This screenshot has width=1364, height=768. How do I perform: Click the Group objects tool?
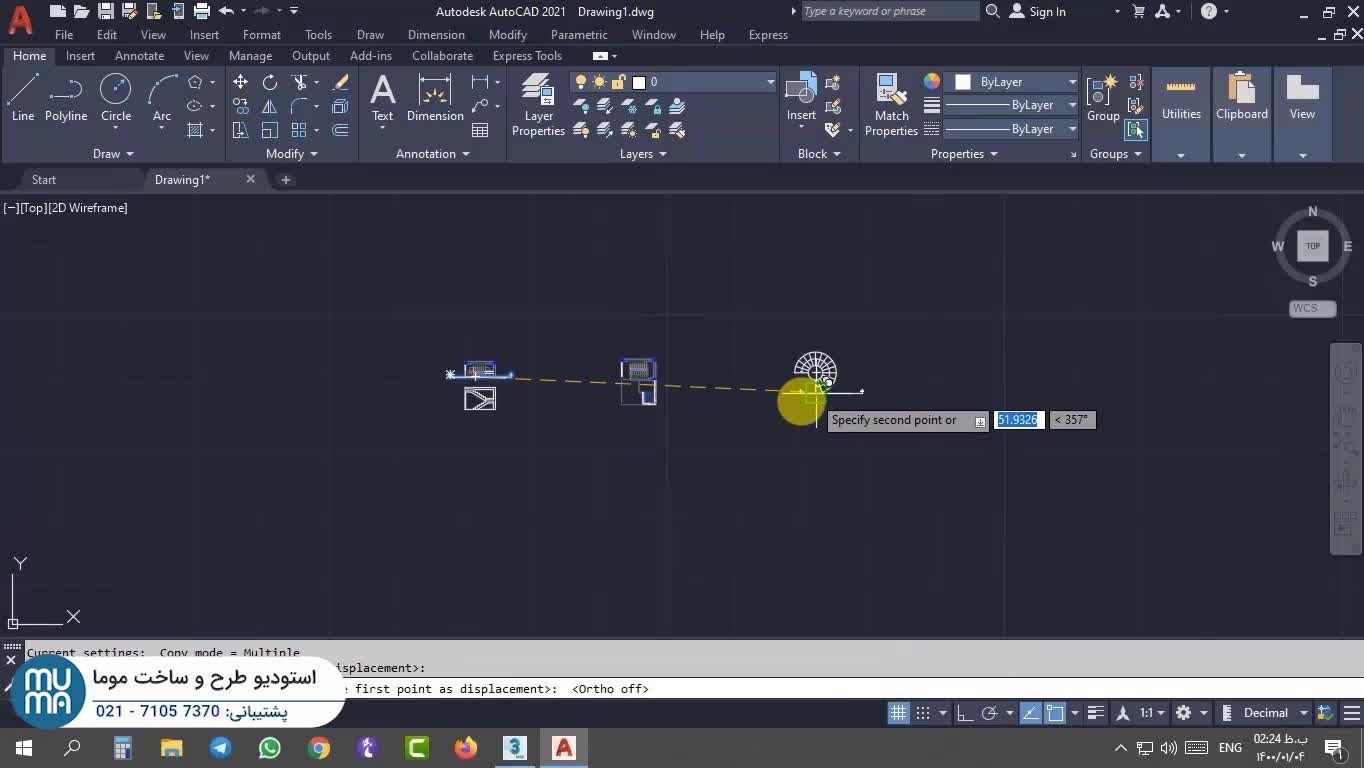(x=1103, y=98)
